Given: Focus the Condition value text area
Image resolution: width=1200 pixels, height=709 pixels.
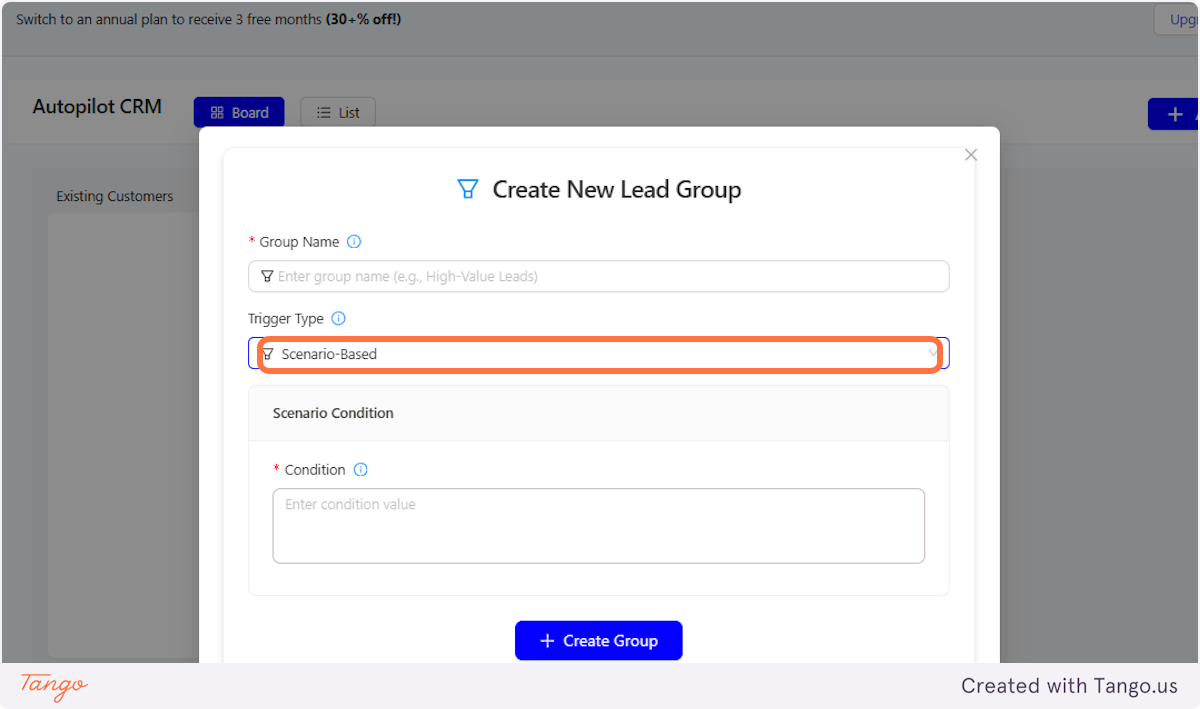Looking at the screenshot, I should (x=599, y=526).
